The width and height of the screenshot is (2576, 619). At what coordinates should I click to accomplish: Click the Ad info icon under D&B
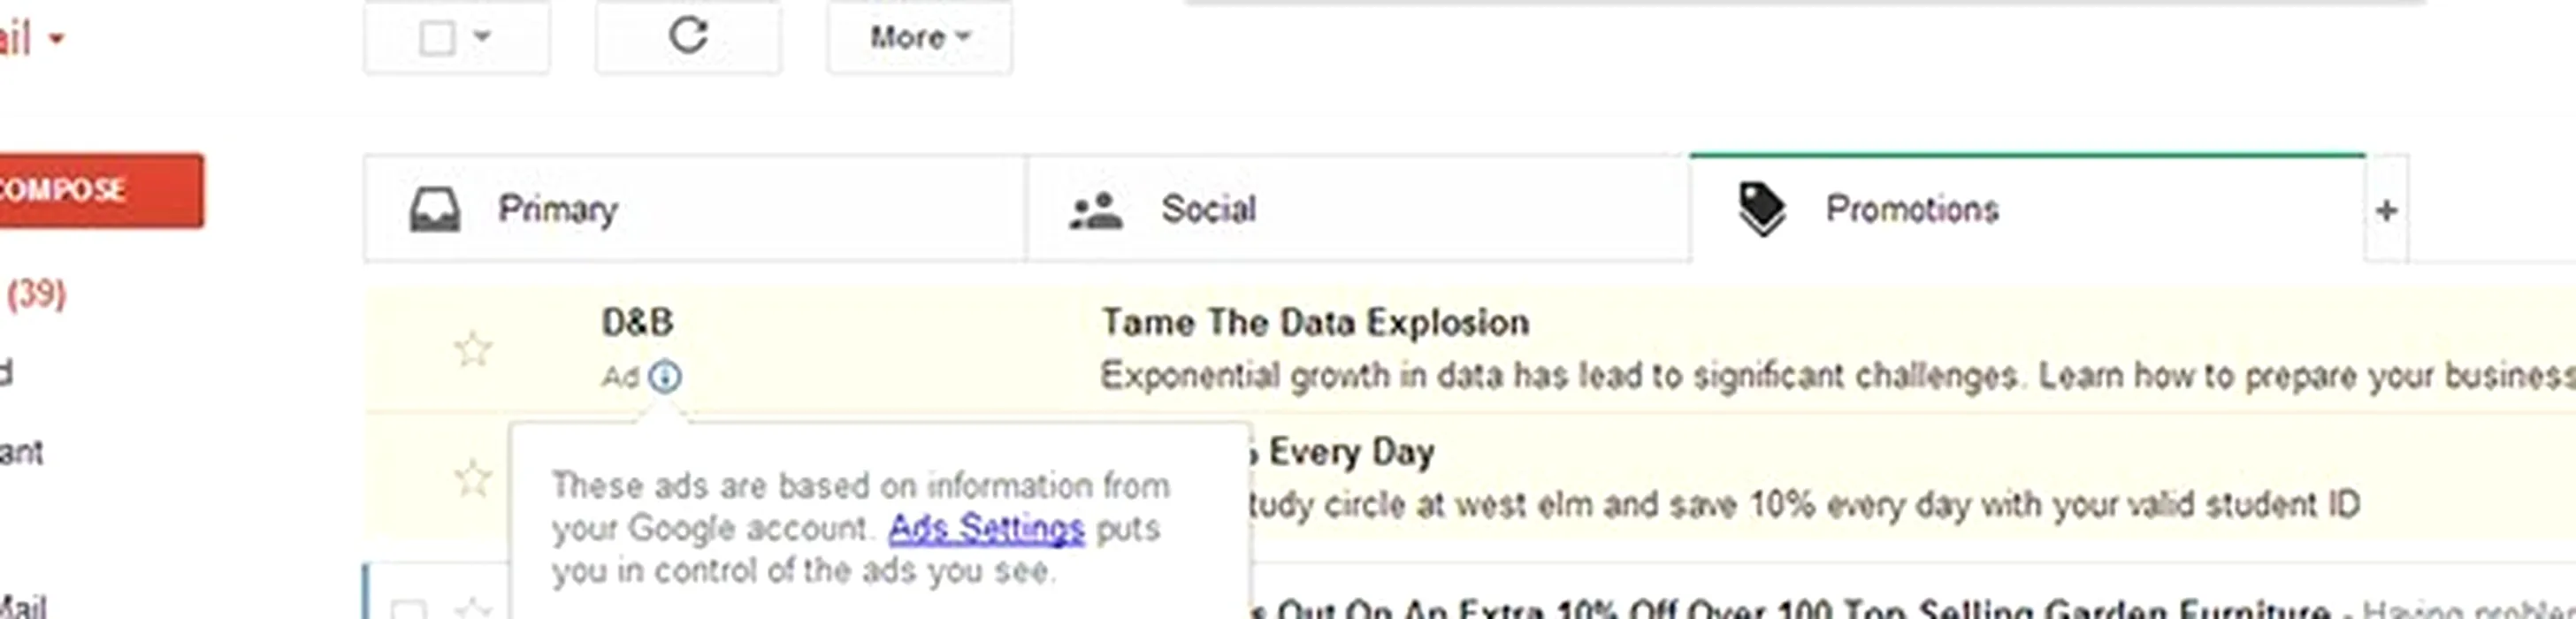[x=665, y=377]
